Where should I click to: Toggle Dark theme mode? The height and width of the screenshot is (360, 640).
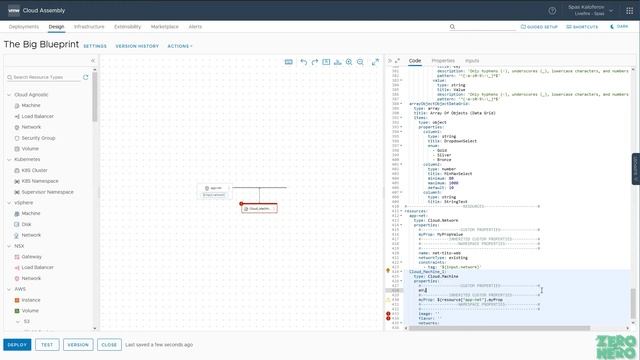pos(619,27)
